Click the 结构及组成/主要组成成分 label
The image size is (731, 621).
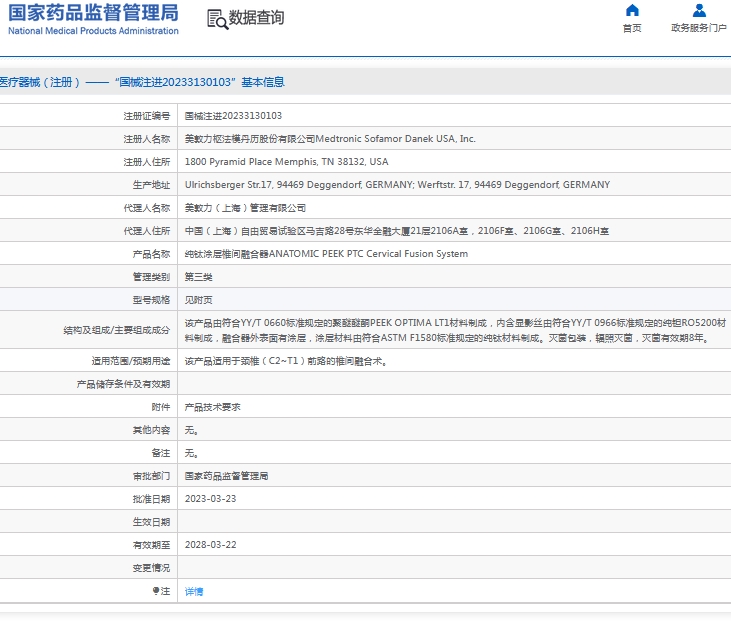coord(117,330)
